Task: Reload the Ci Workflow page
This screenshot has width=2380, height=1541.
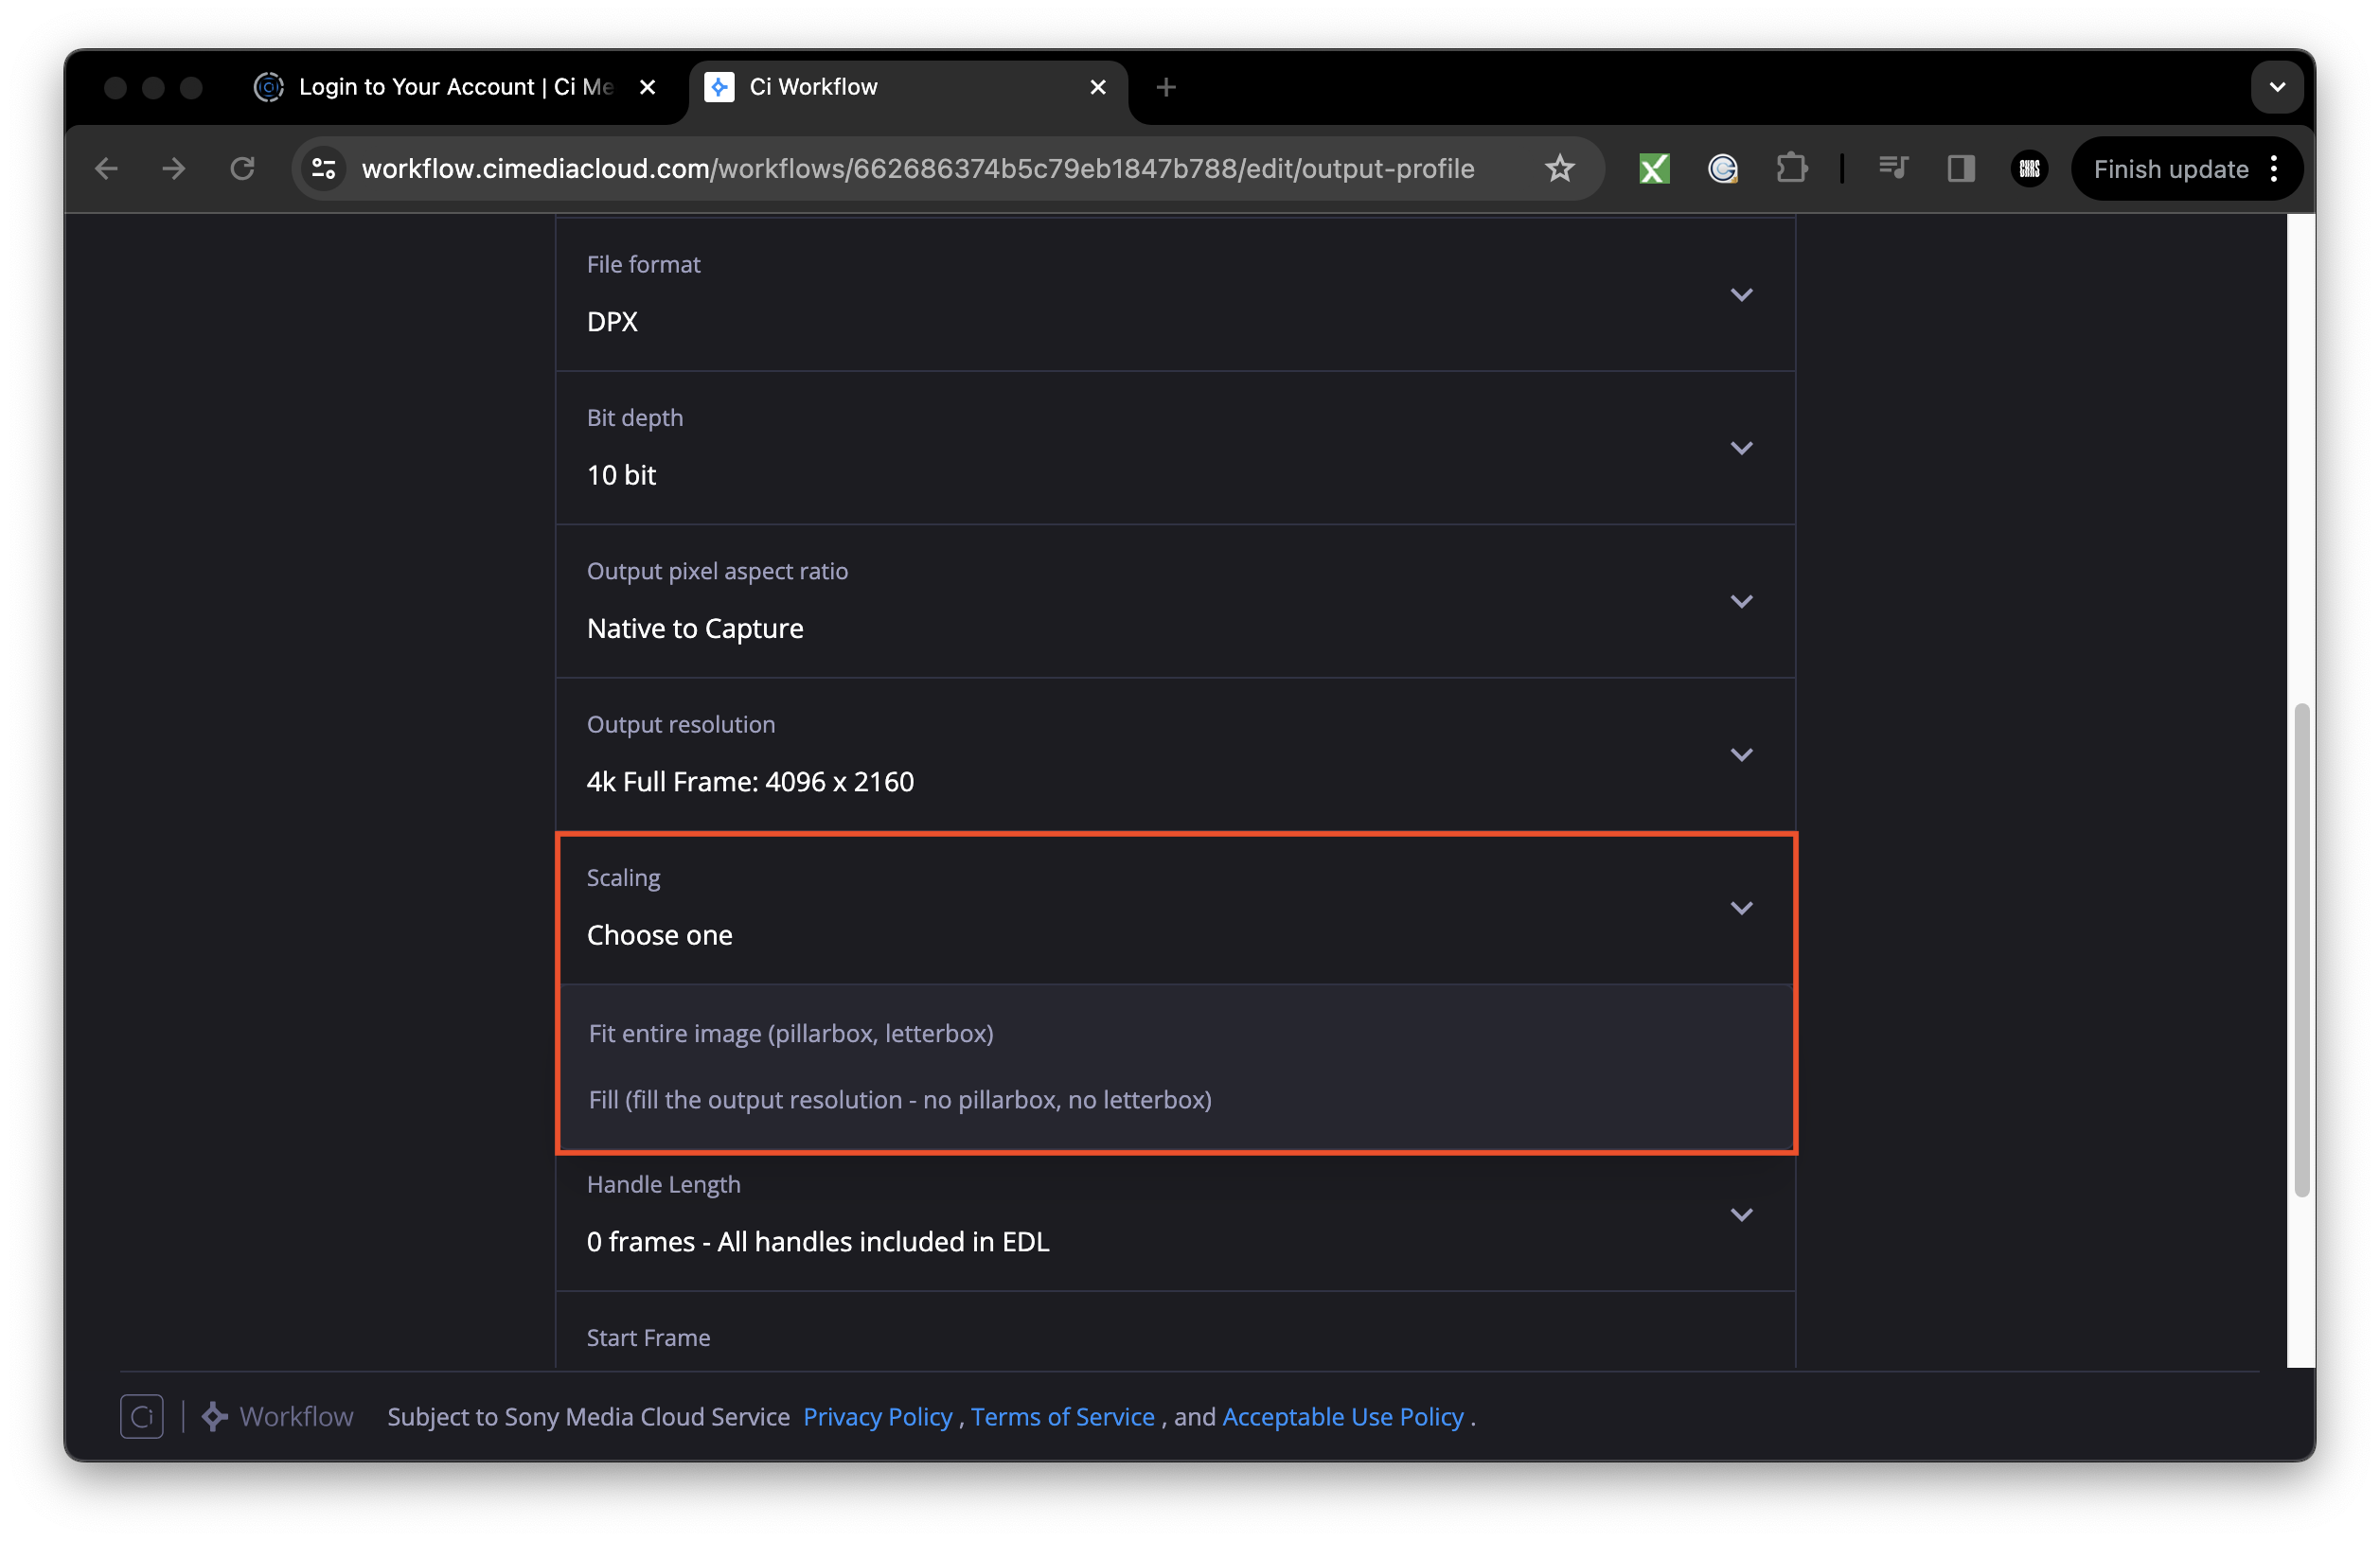Action: pos(242,168)
